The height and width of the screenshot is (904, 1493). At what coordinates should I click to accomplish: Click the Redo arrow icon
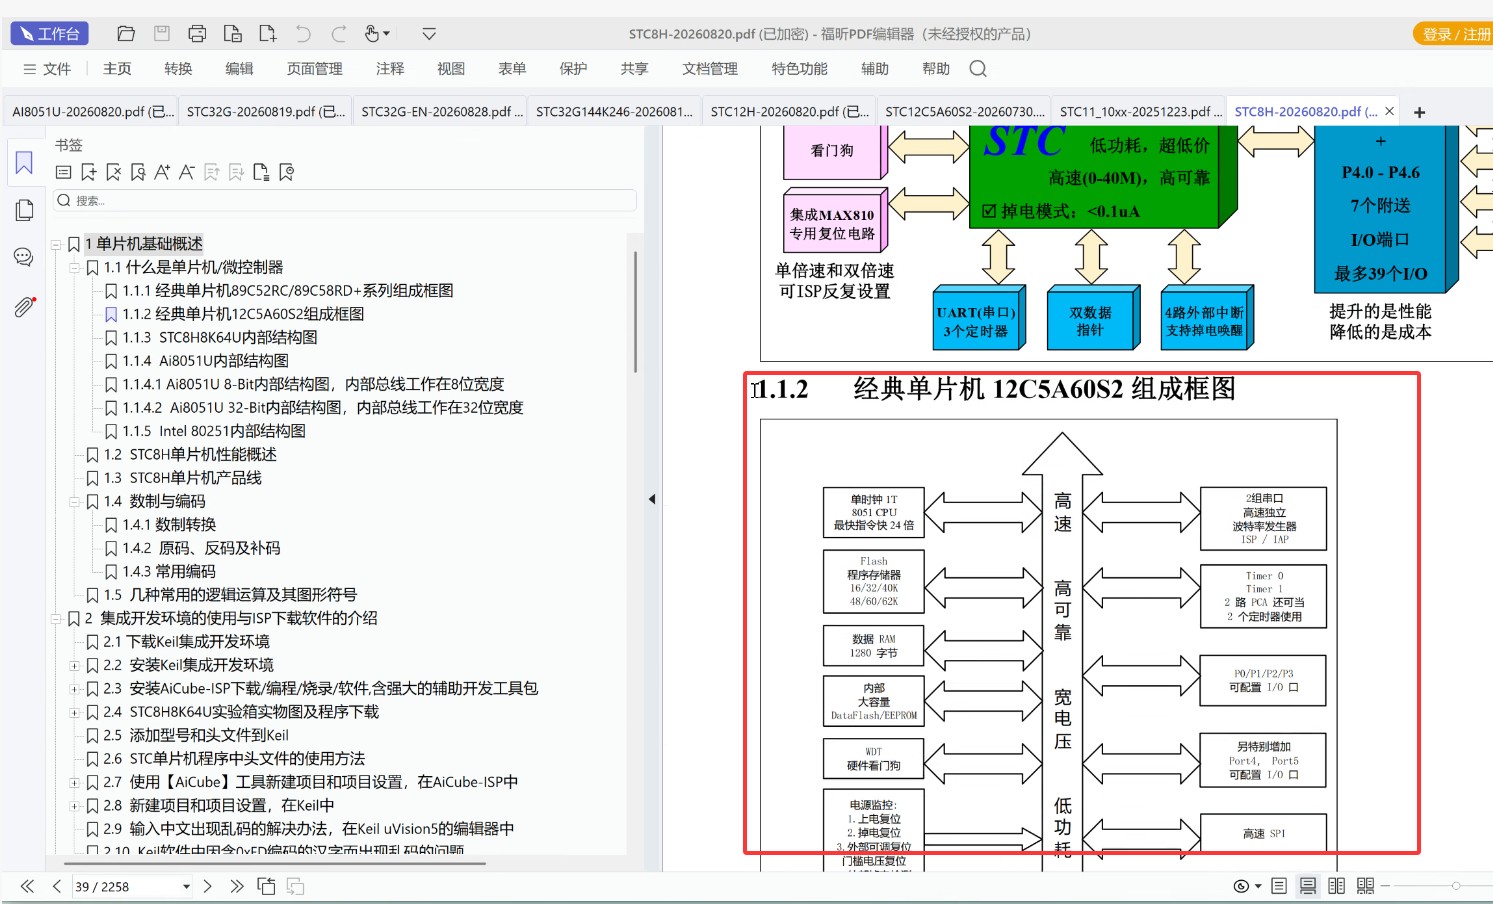pyautogui.click(x=339, y=34)
